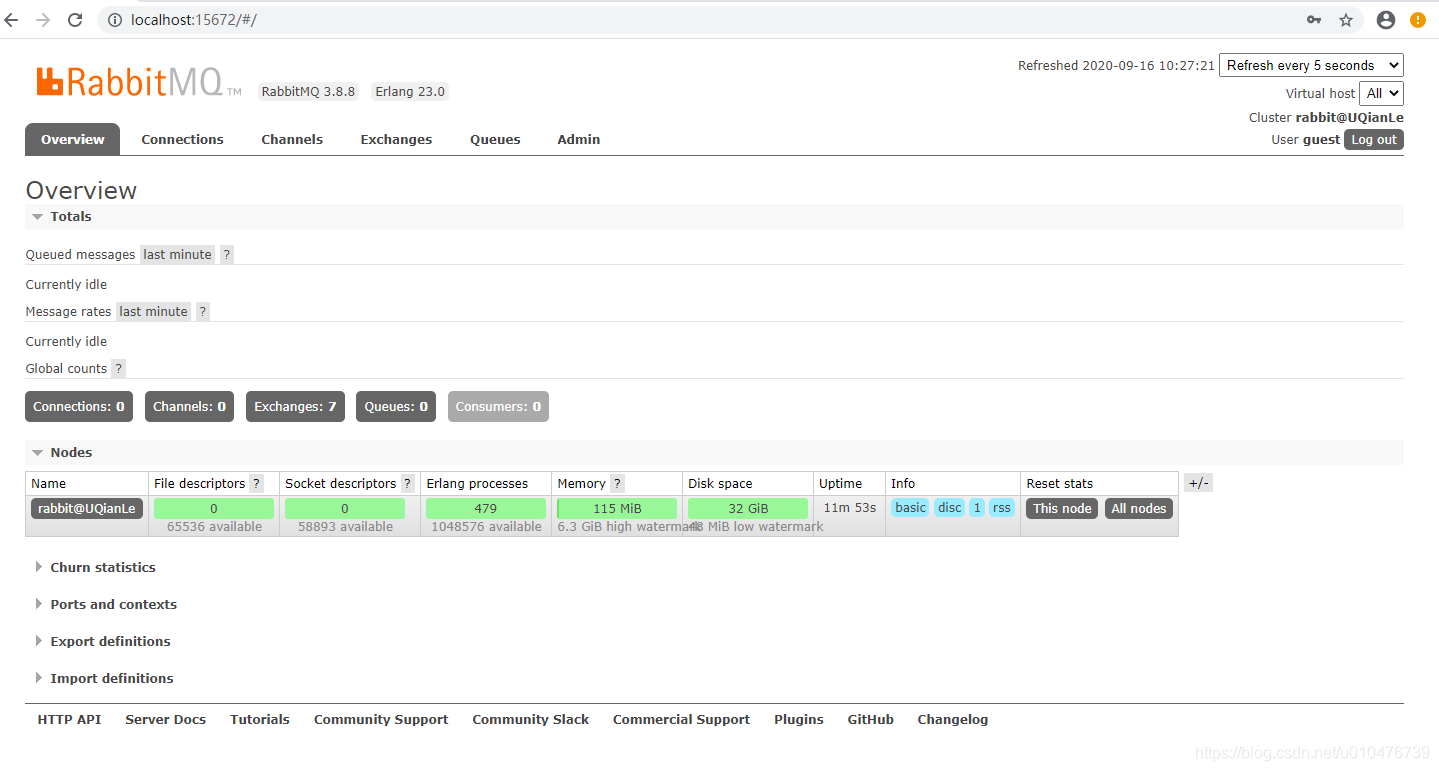1439x771 pixels.
Task: Click Queues: 0 count button
Action: (396, 407)
